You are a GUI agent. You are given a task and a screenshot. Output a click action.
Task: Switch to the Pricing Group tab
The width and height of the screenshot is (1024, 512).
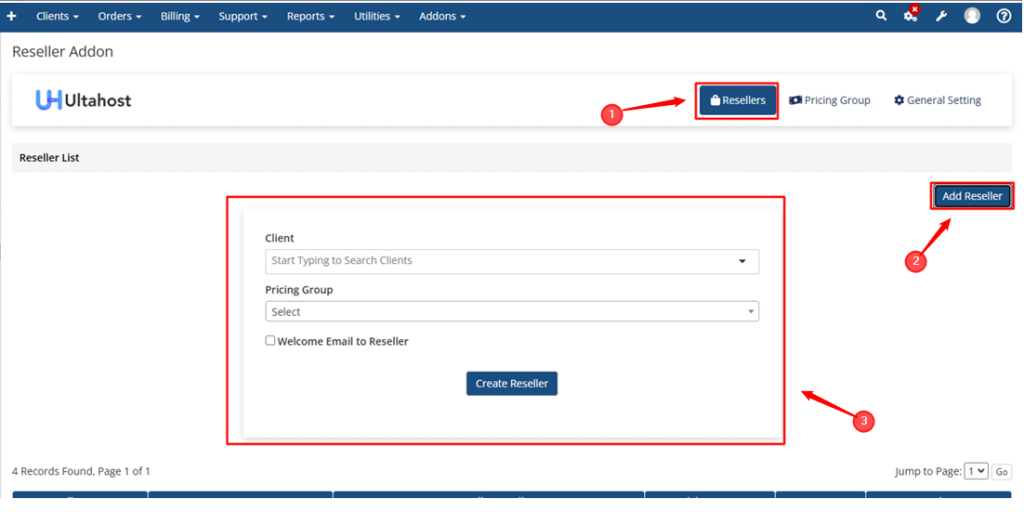[x=830, y=100]
